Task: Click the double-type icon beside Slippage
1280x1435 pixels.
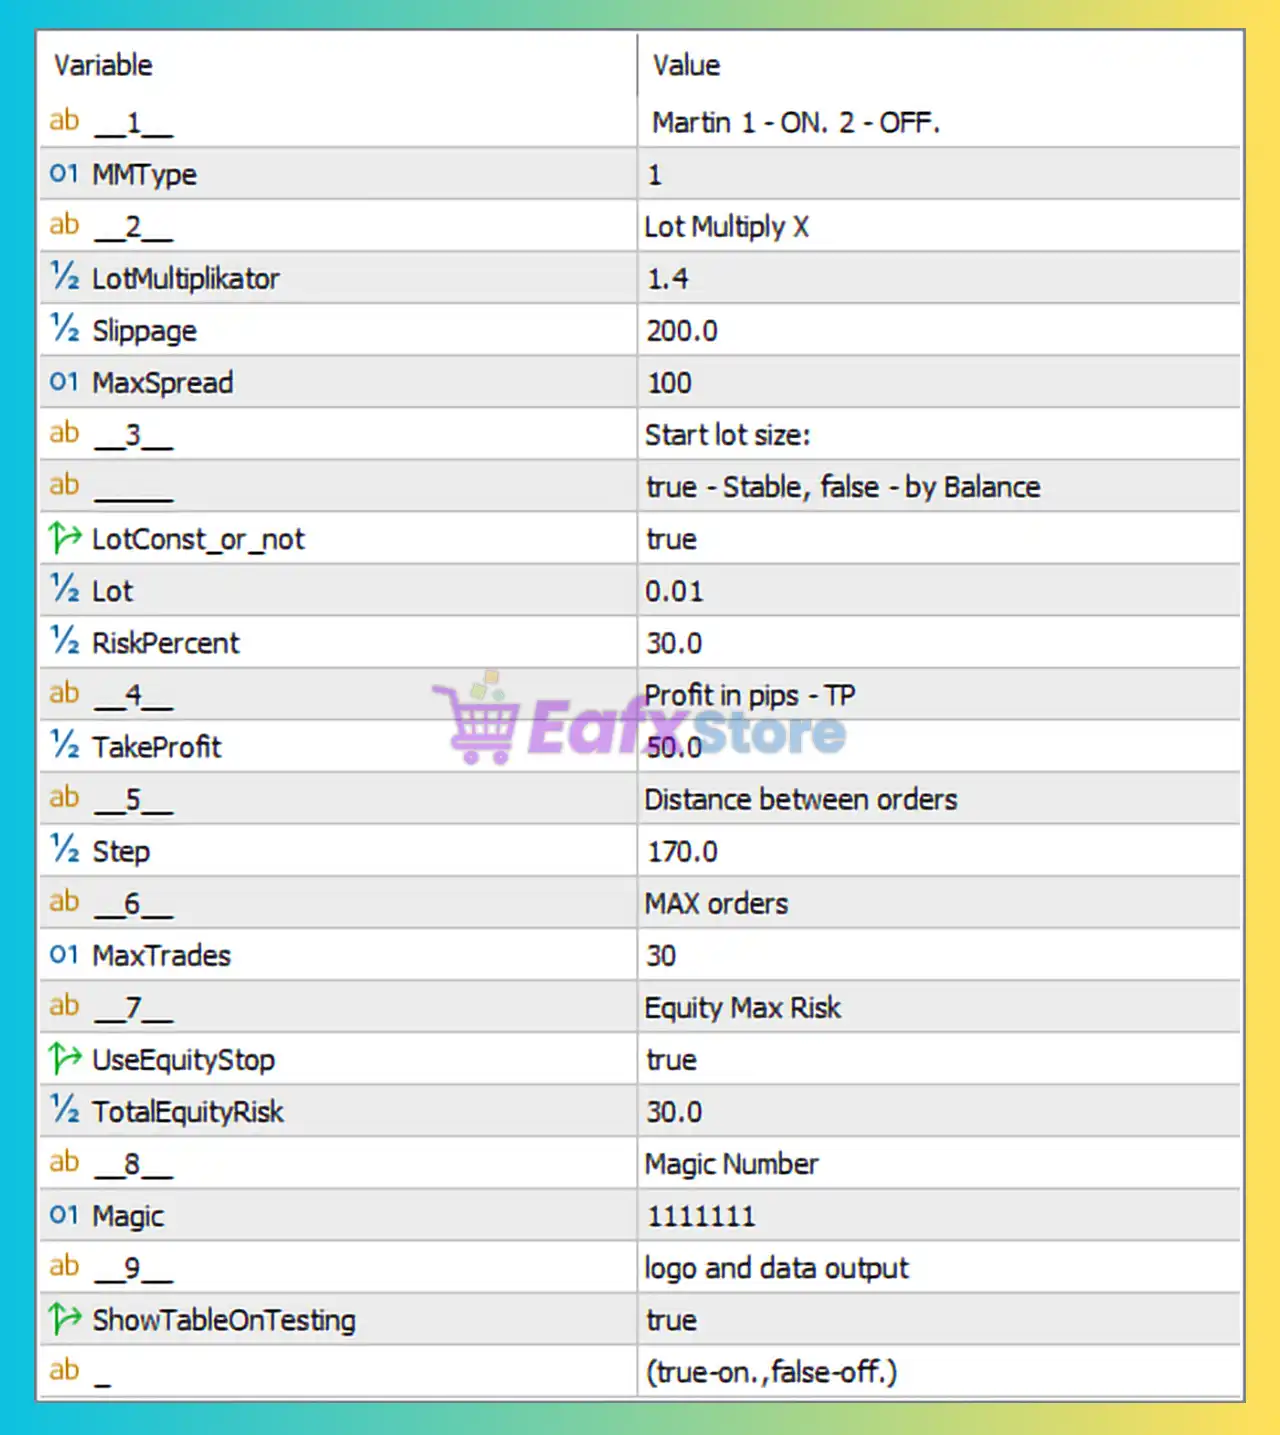Action: [x=65, y=329]
